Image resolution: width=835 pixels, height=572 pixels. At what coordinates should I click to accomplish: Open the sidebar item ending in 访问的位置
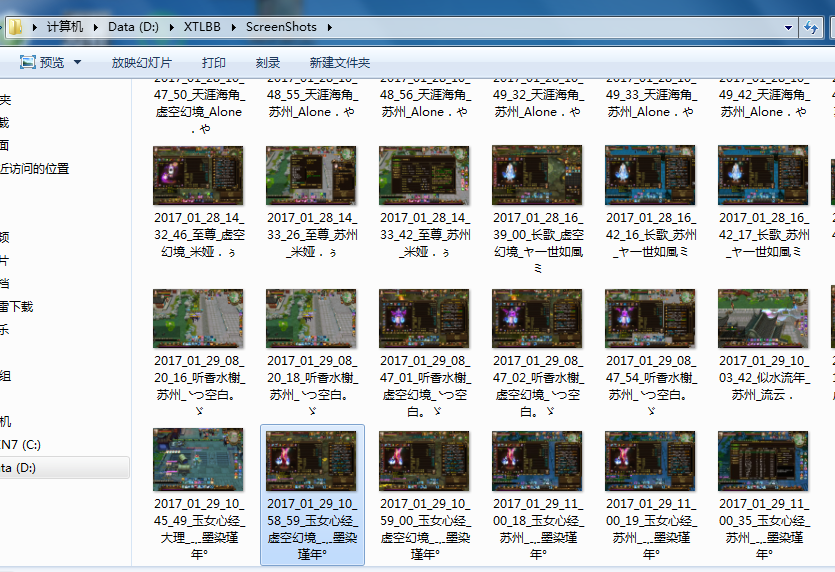(x=35, y=169)
